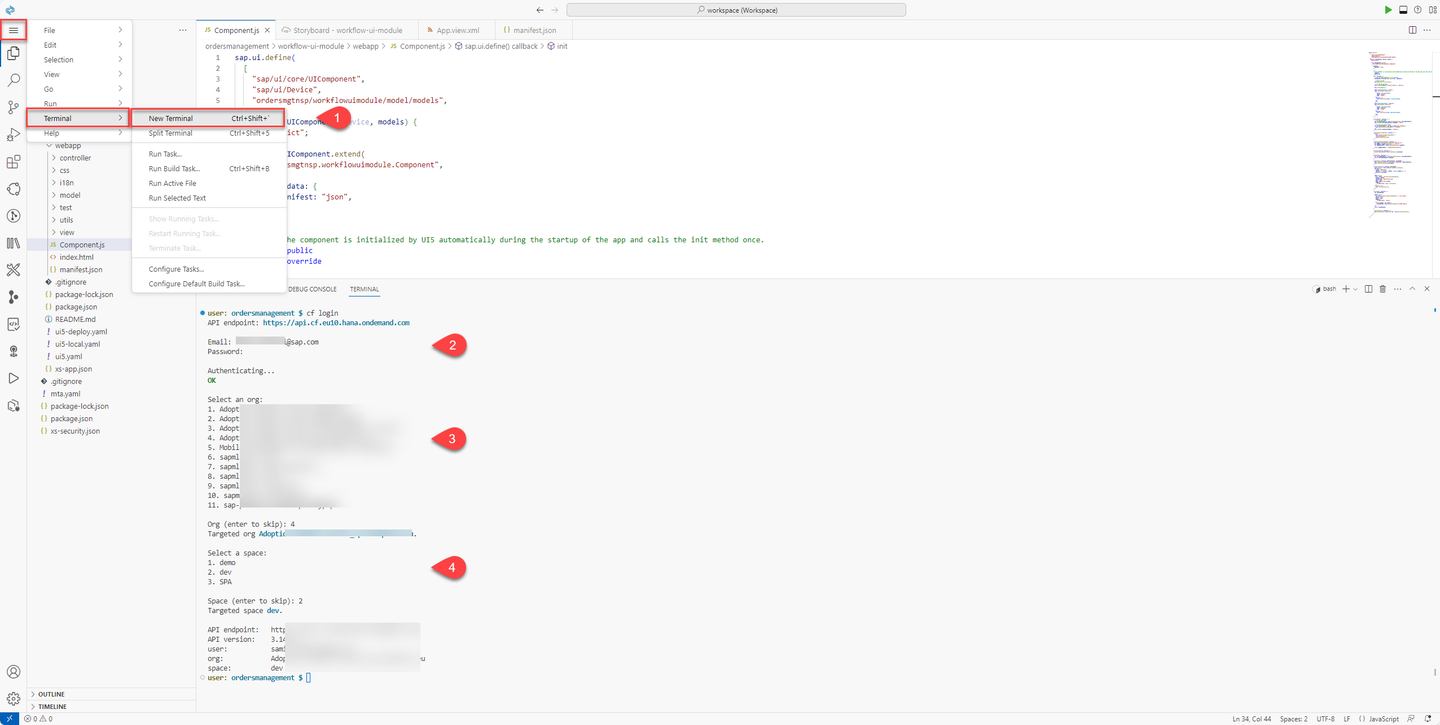Open the Customize Layout icon

click(x=1432, y=10)
